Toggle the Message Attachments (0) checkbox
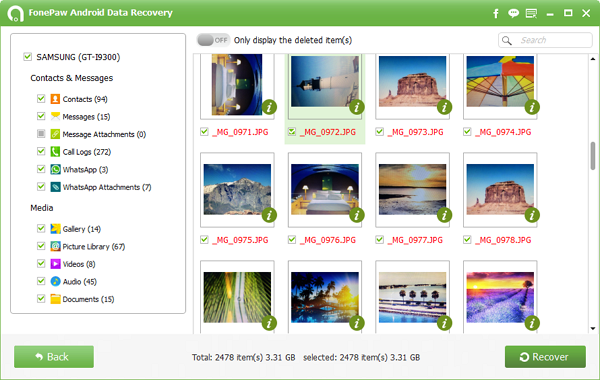600x380 pixels. coord(41,134)
